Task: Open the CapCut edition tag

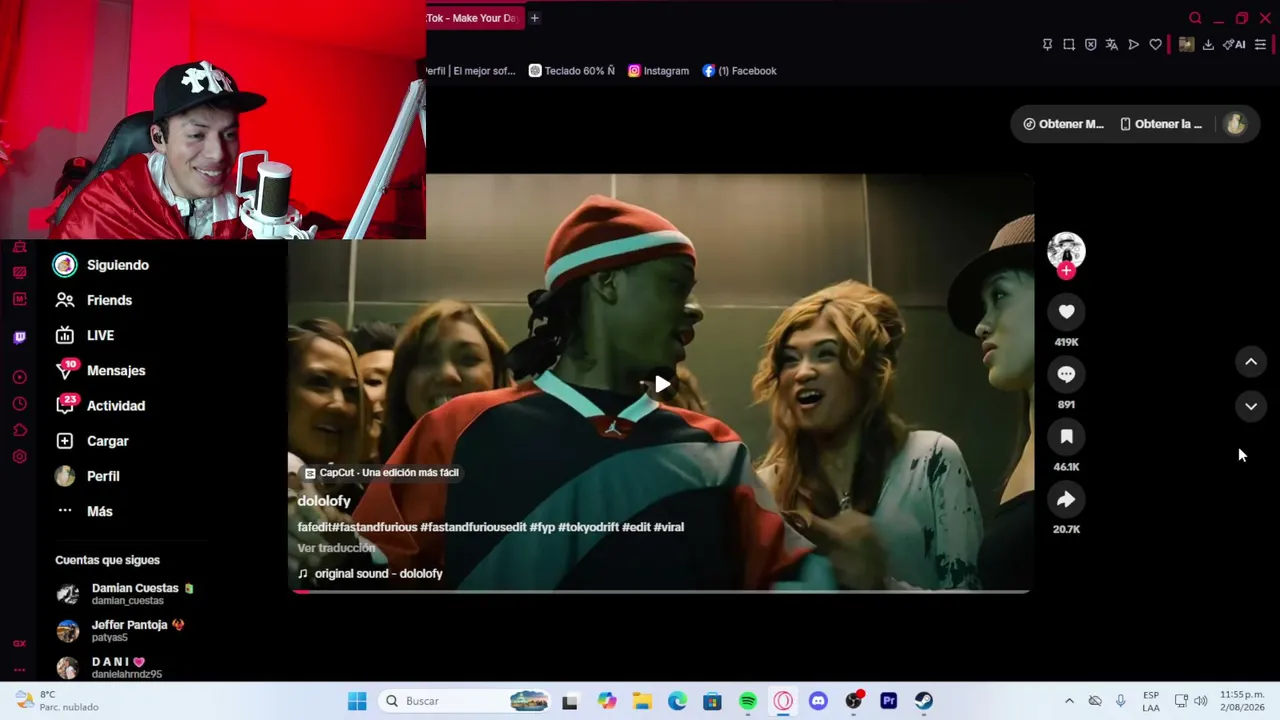Action: [382, 473]
